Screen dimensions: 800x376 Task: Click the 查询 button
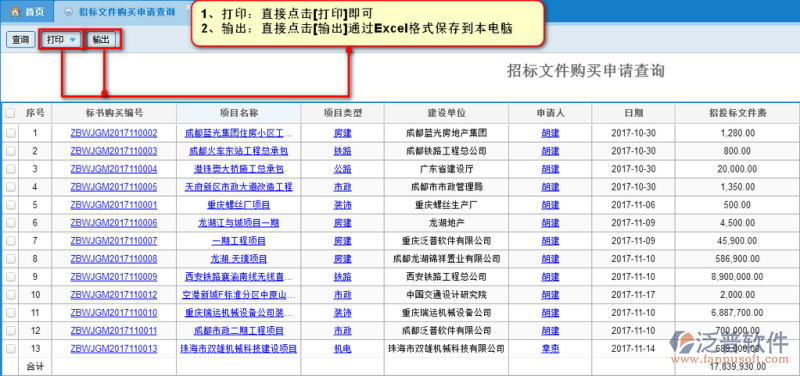20,40
